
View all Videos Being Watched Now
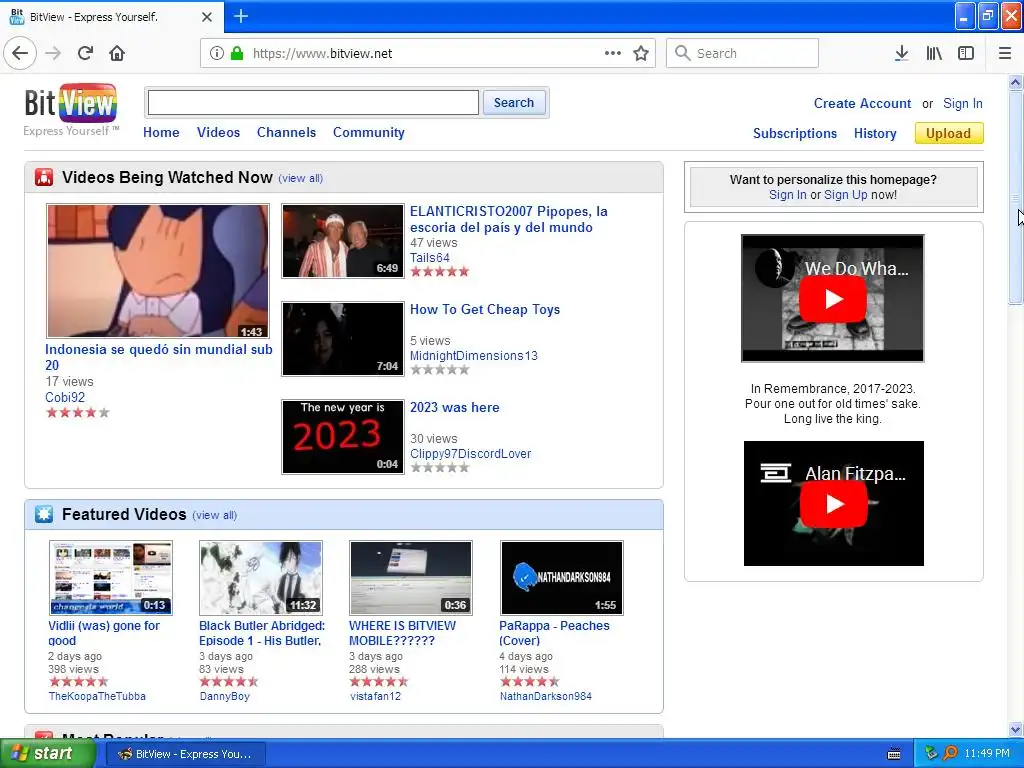point(300,178)
